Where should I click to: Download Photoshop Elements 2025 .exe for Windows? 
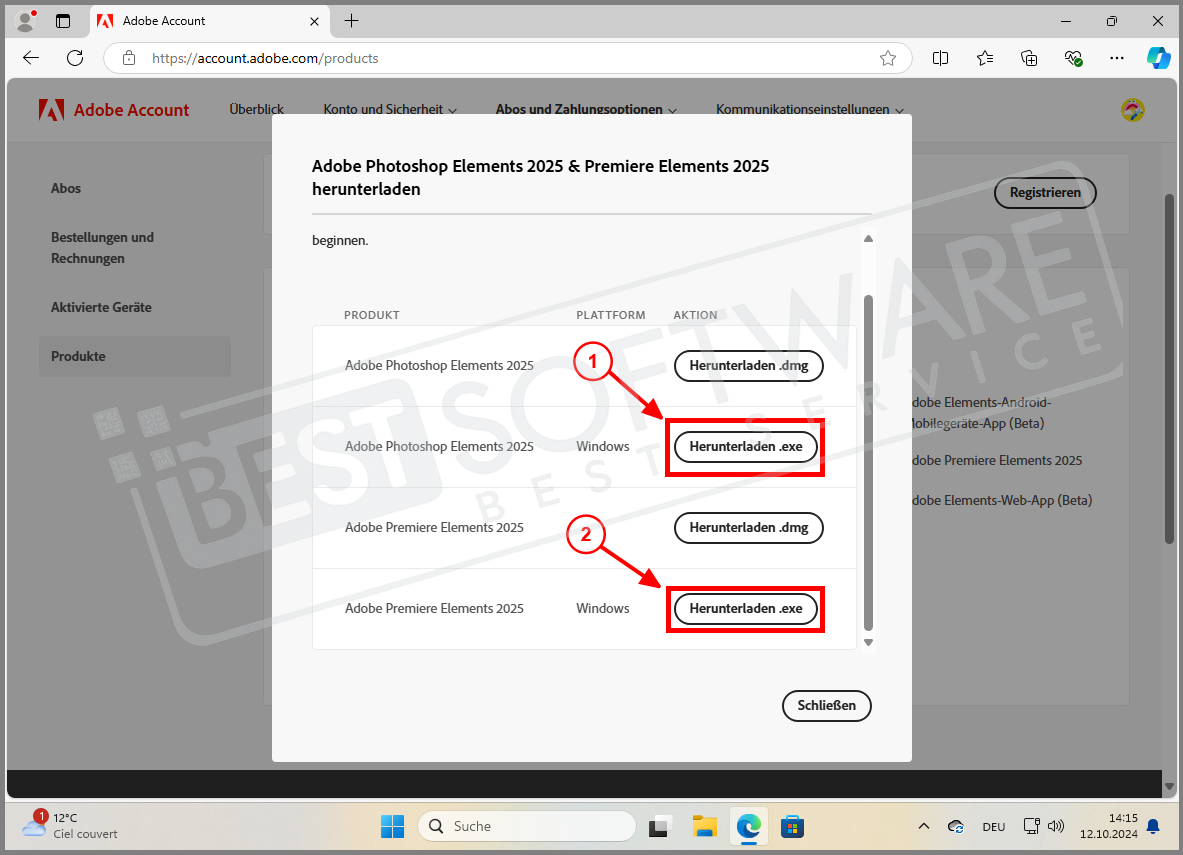tap(745, 447)
